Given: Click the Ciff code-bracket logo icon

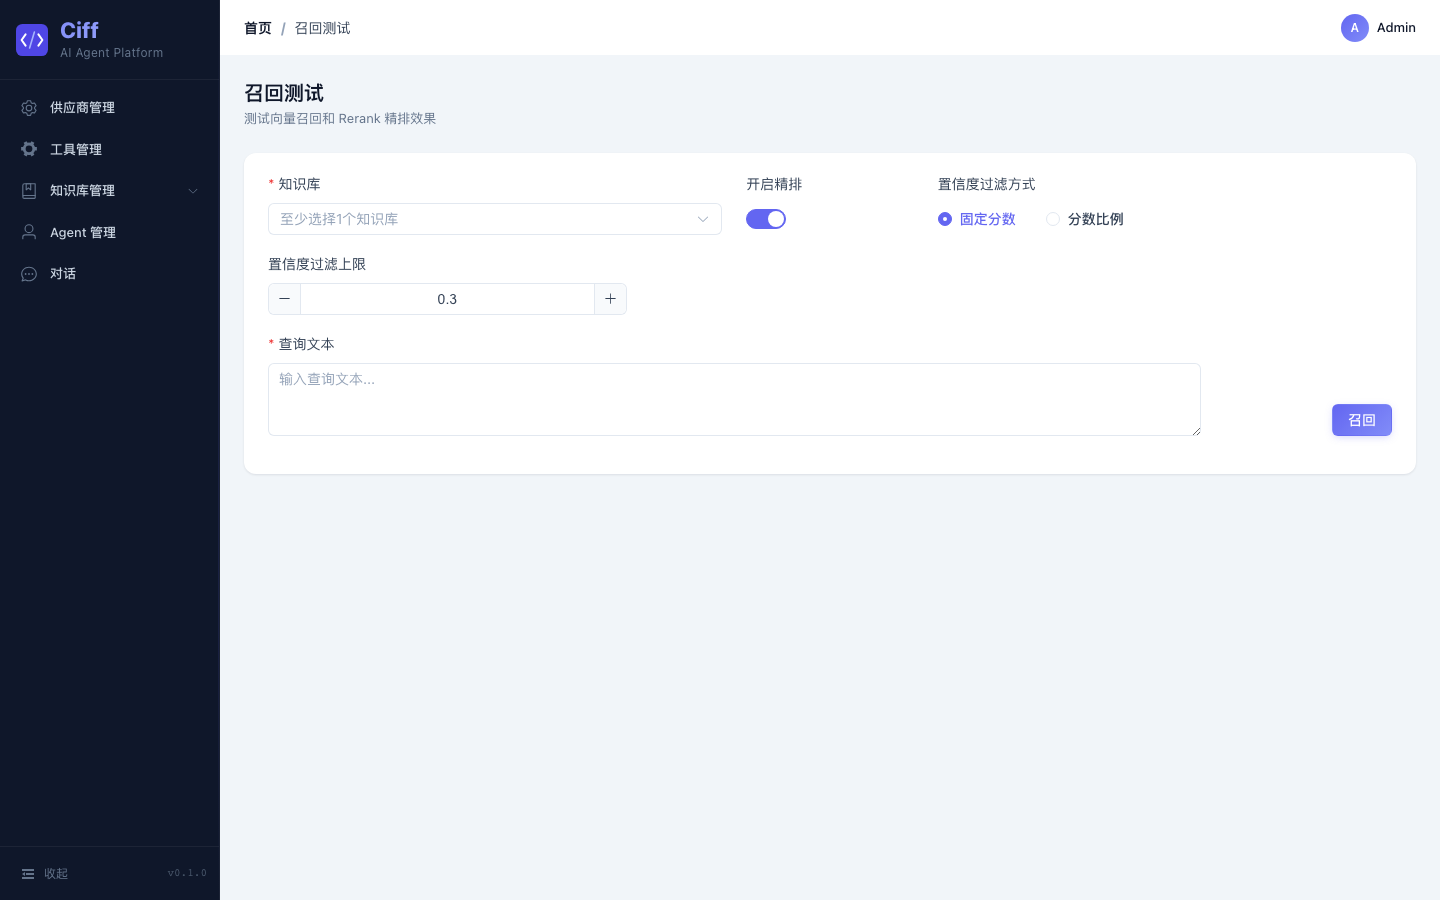Looking at the screenshot, I should point(32,40).
